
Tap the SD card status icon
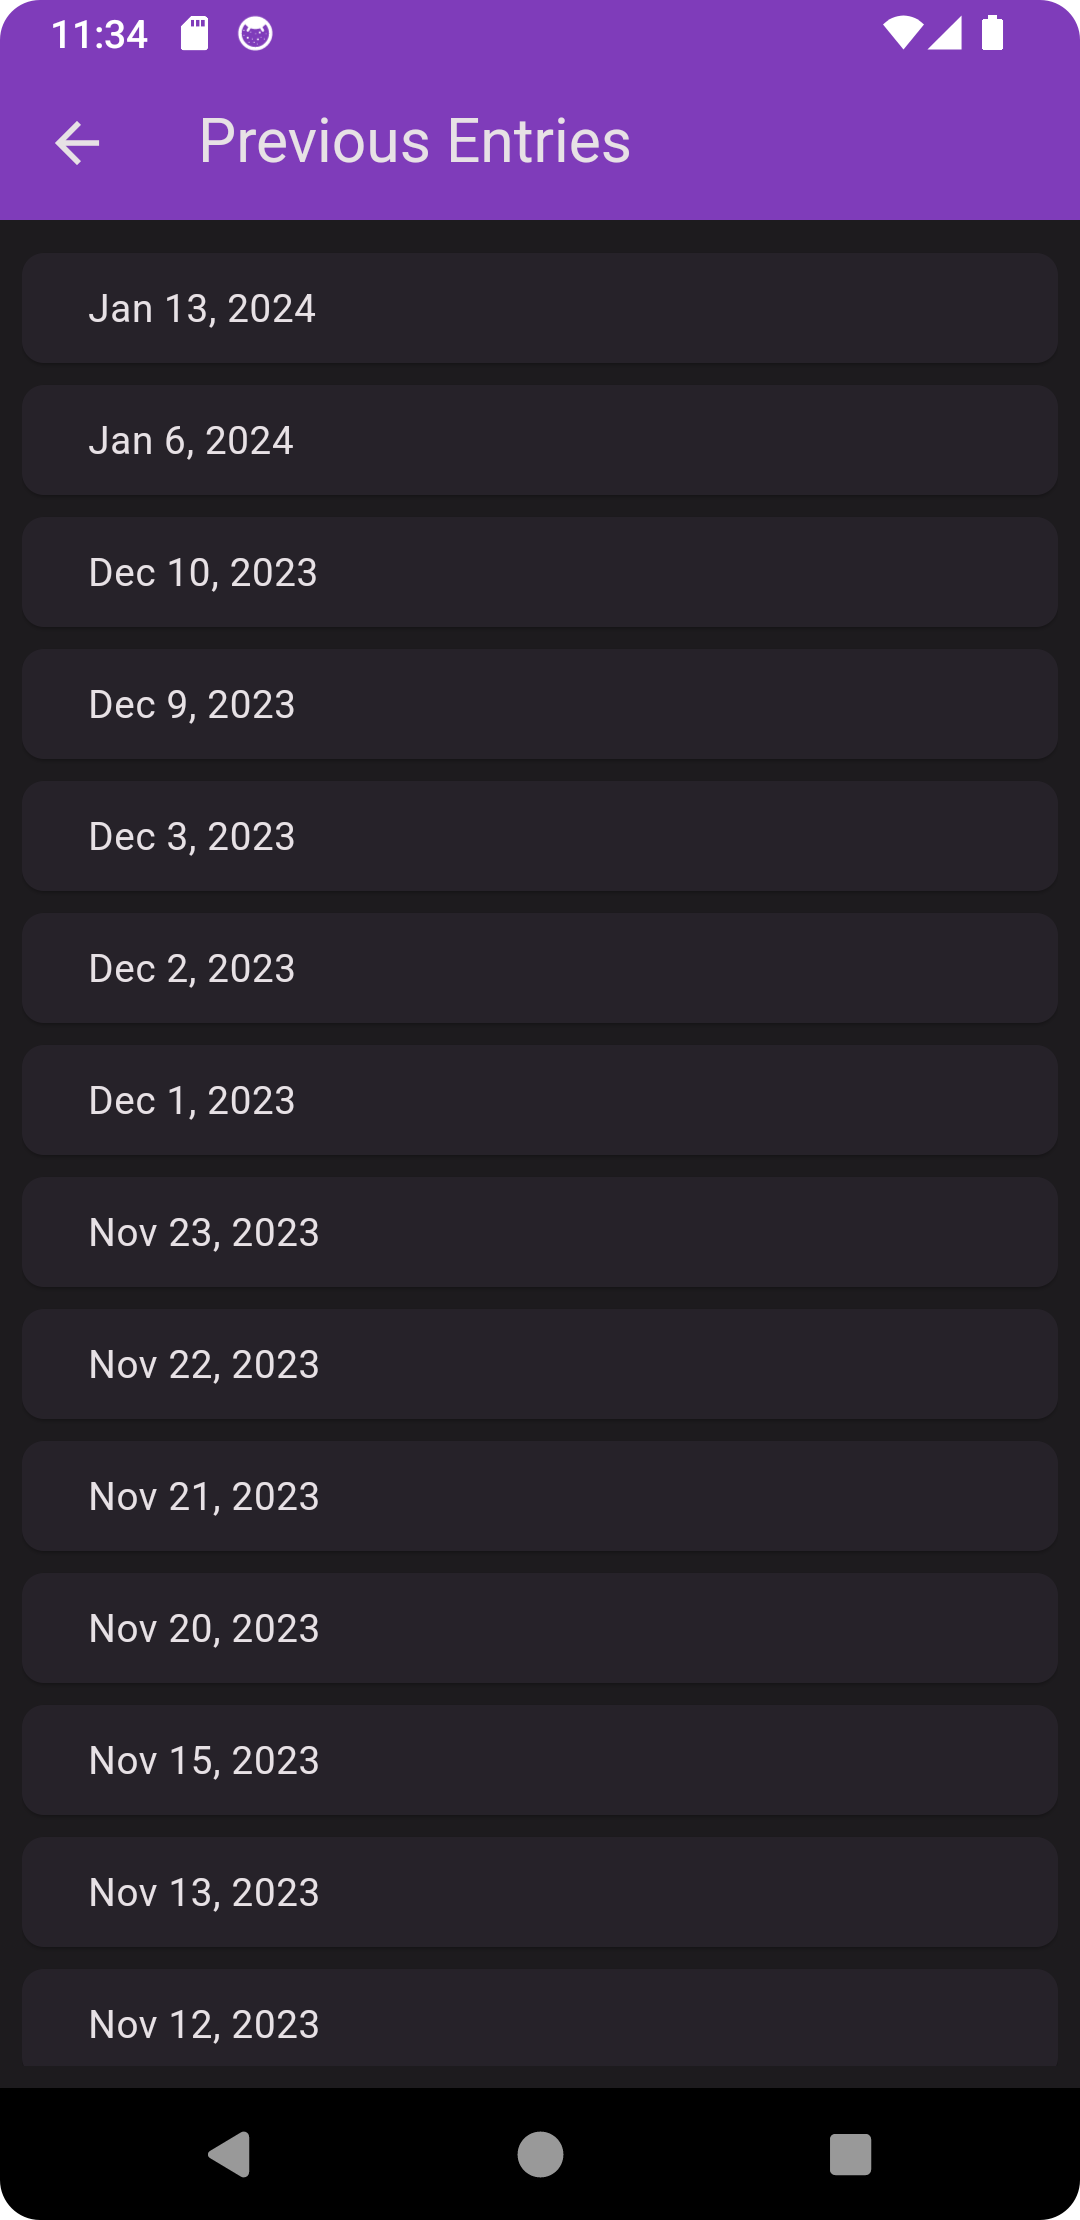pos(195,35)
